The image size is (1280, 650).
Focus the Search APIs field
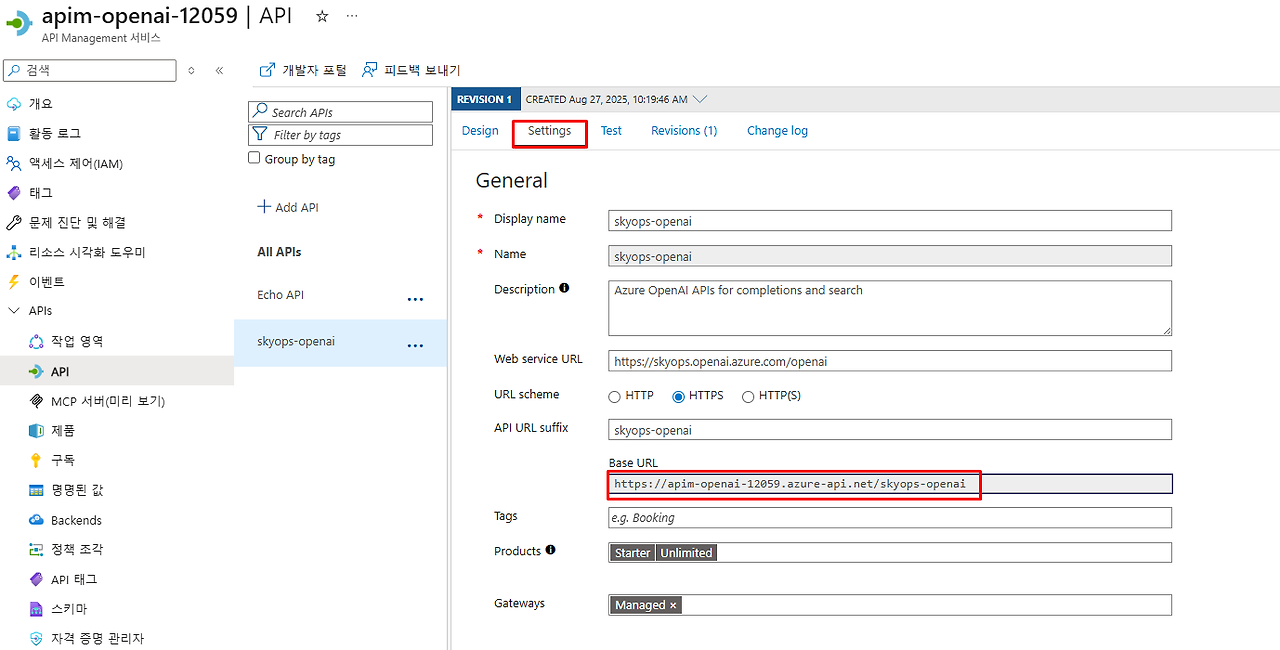coord(340,112)
